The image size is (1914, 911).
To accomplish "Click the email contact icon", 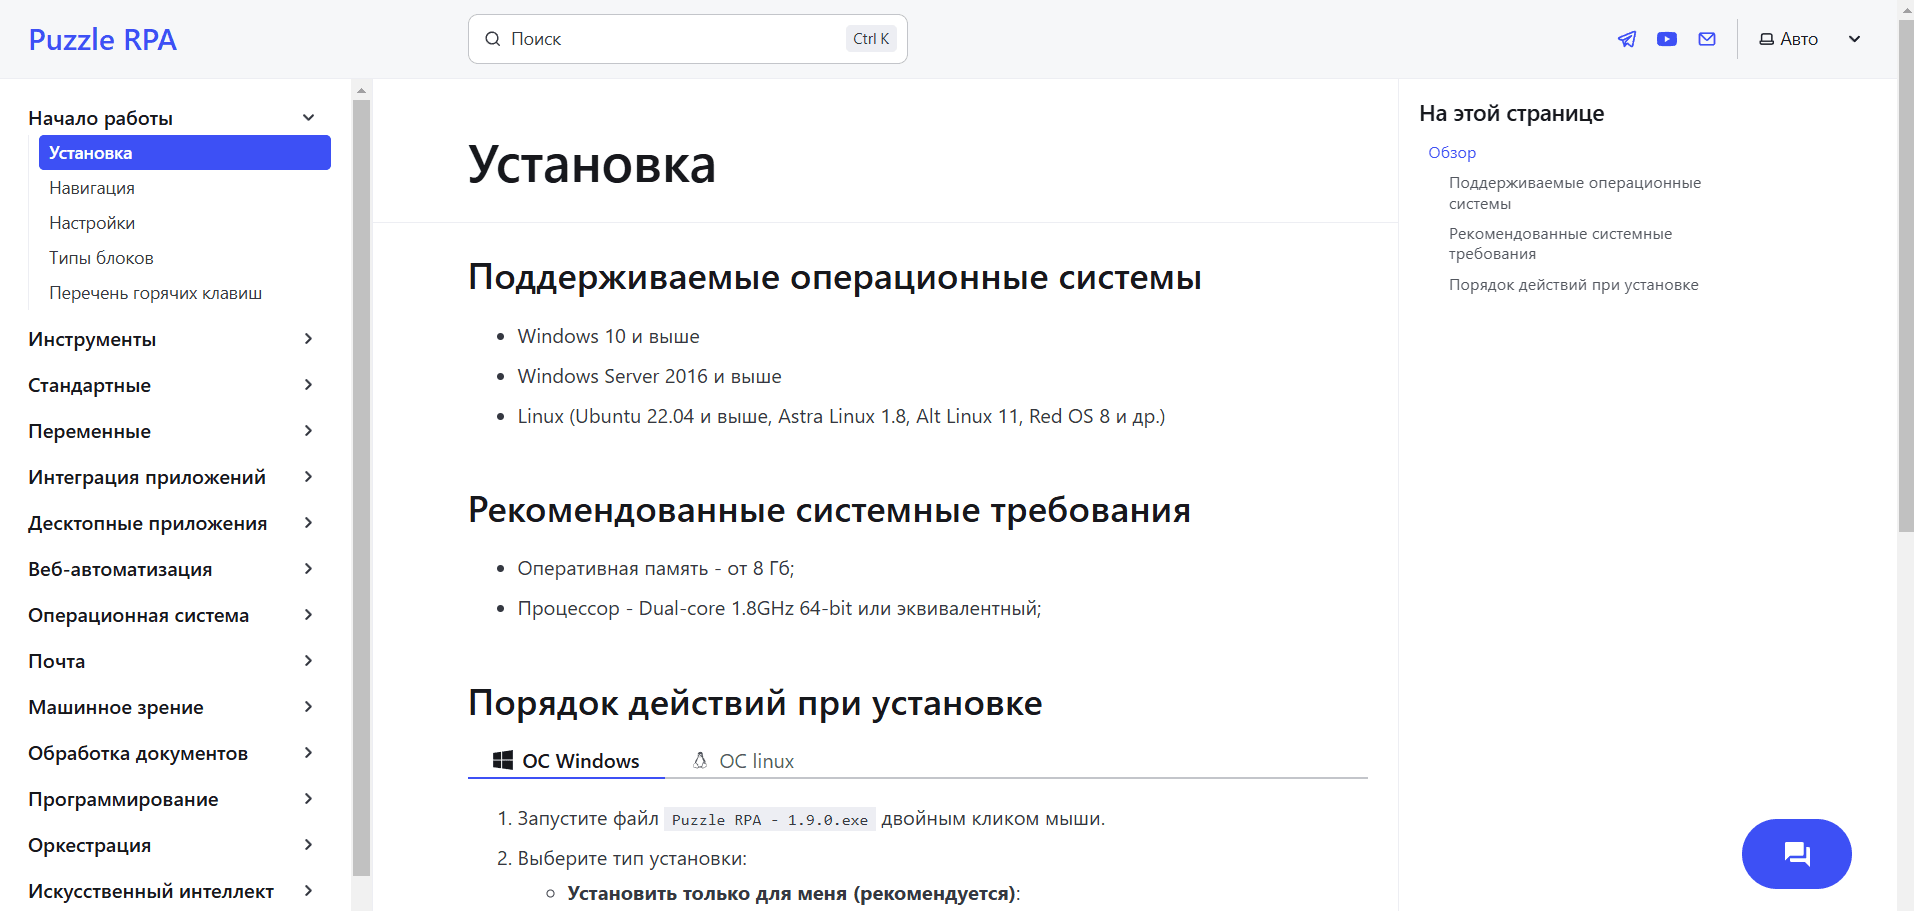I will coord(1707,38).
